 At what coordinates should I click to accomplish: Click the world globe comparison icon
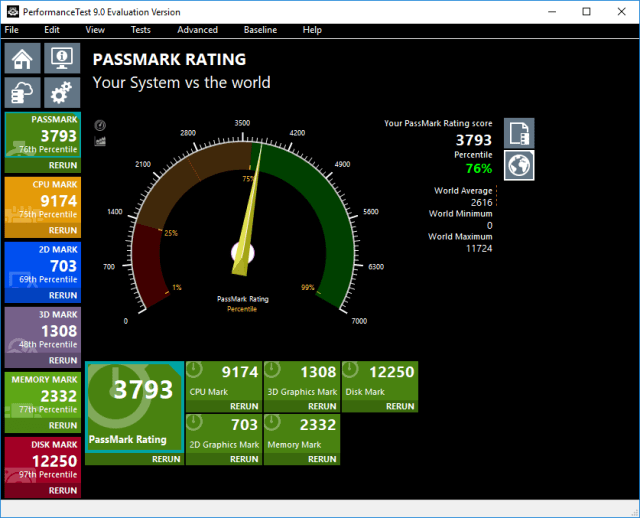[x=519, y=165]
